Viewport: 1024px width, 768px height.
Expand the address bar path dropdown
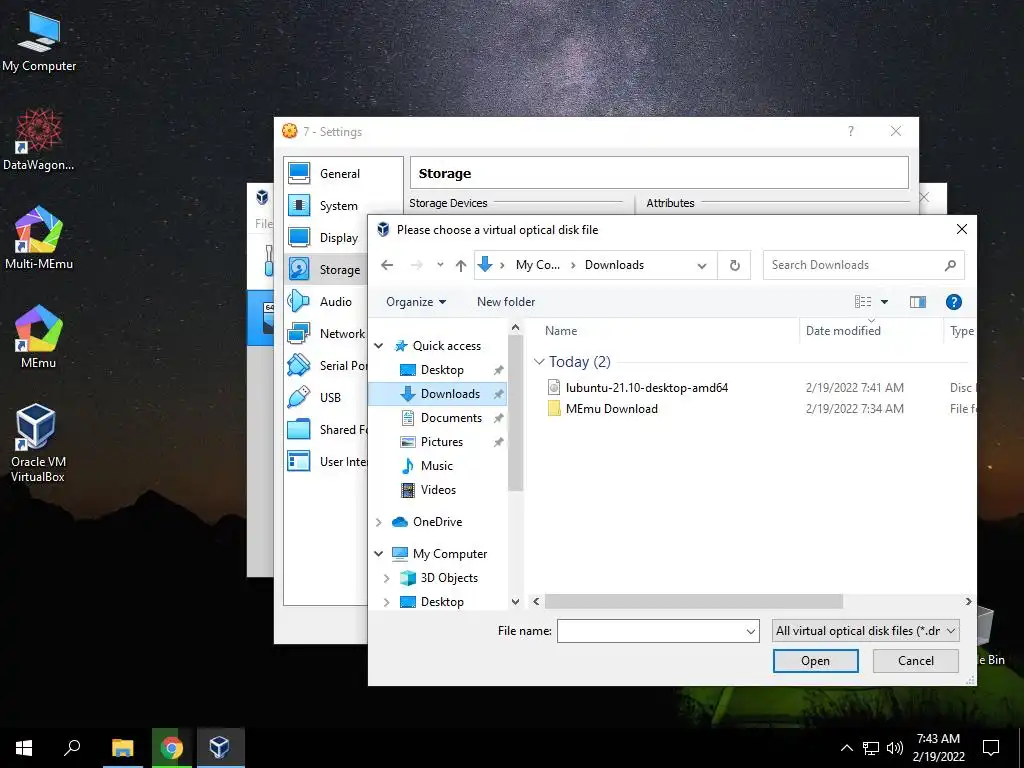pos(702,265)
